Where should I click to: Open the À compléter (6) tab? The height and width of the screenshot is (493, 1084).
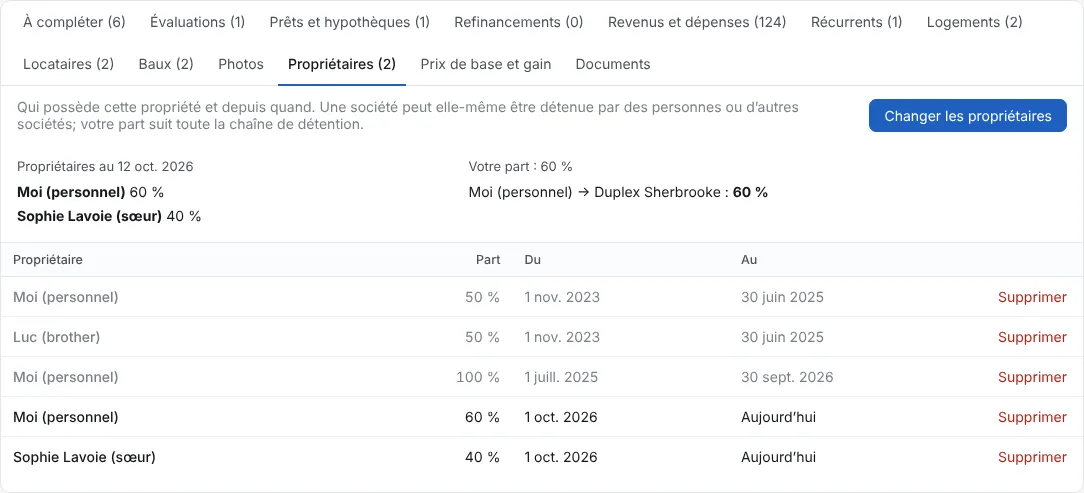pyautogui.click(x=74, y=22)
